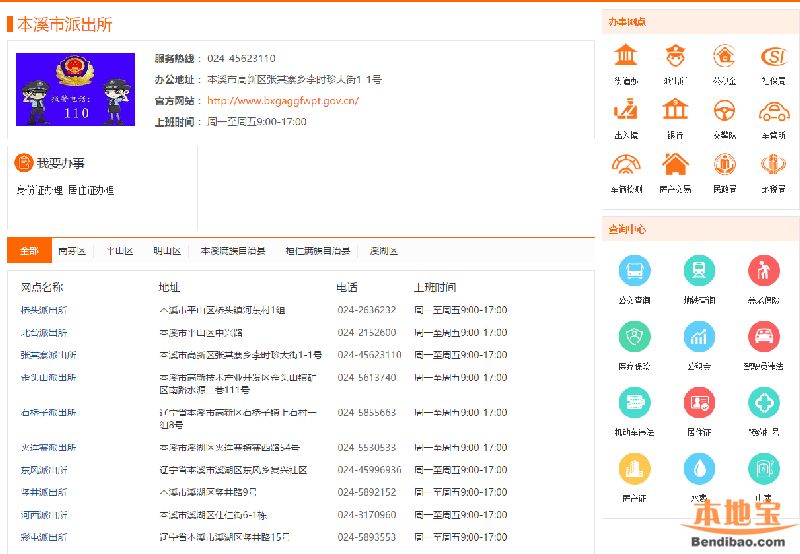Select the 全部 district tab
The width and height of the screenshot is (800, 554).
(28, 251)
